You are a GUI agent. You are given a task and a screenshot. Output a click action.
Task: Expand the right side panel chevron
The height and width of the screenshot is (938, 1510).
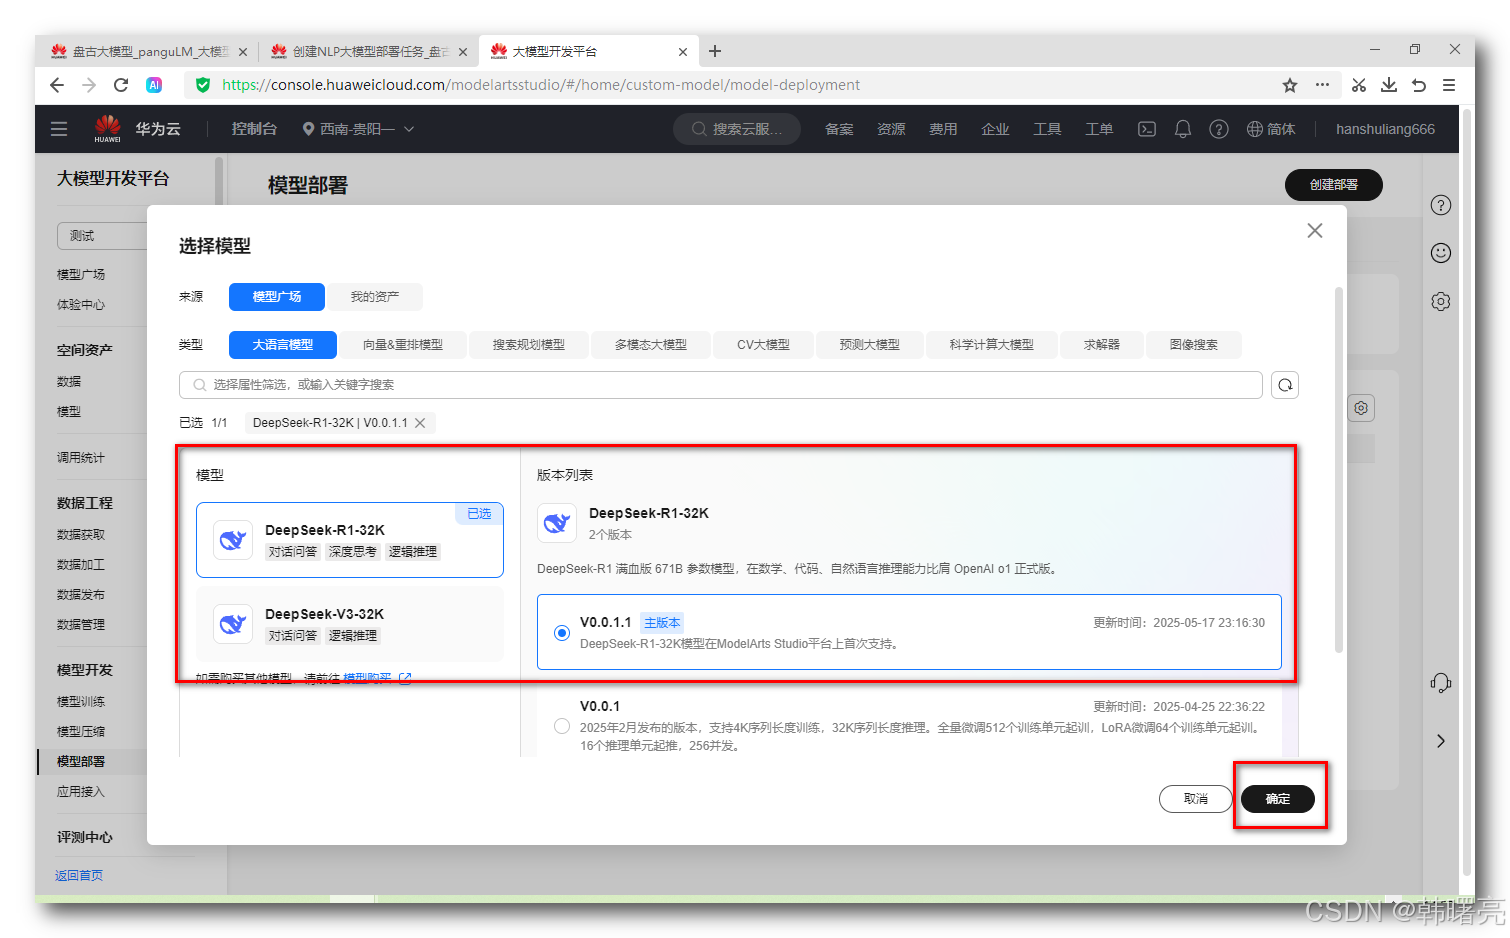click(x=1440, y=741)
